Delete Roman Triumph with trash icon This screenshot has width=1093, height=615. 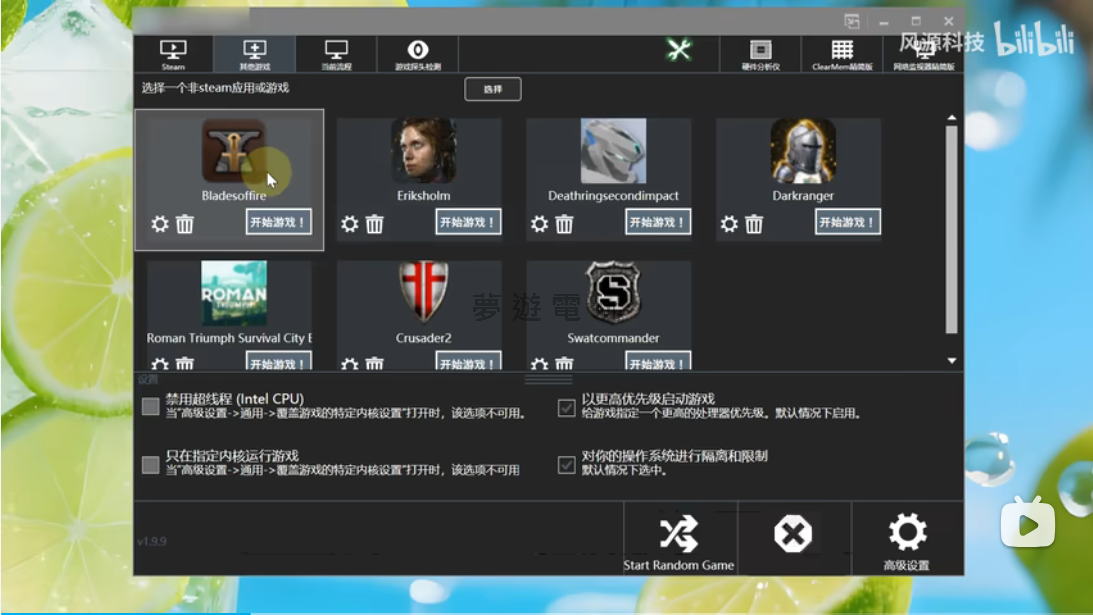click(185, 364)
